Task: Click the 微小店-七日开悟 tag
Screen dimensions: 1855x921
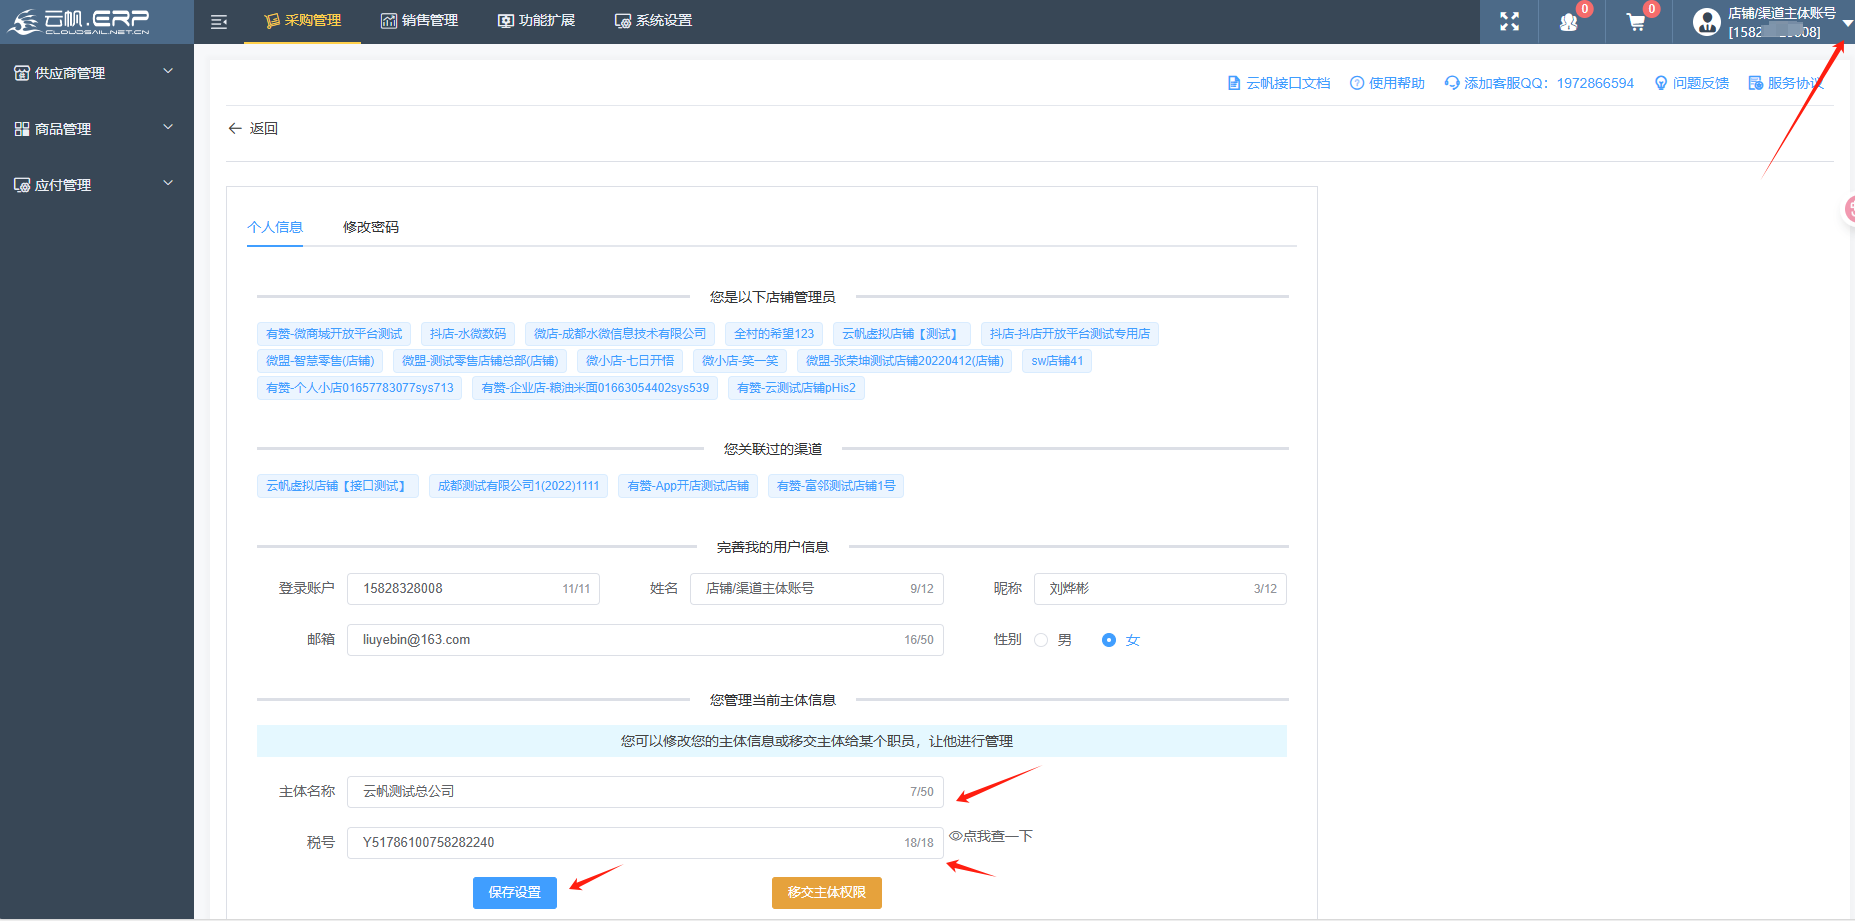Action: [630, 361]
